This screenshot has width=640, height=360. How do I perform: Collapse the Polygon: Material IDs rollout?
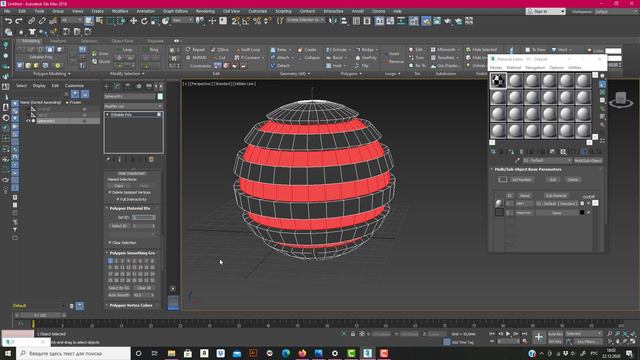pos(129,208)
